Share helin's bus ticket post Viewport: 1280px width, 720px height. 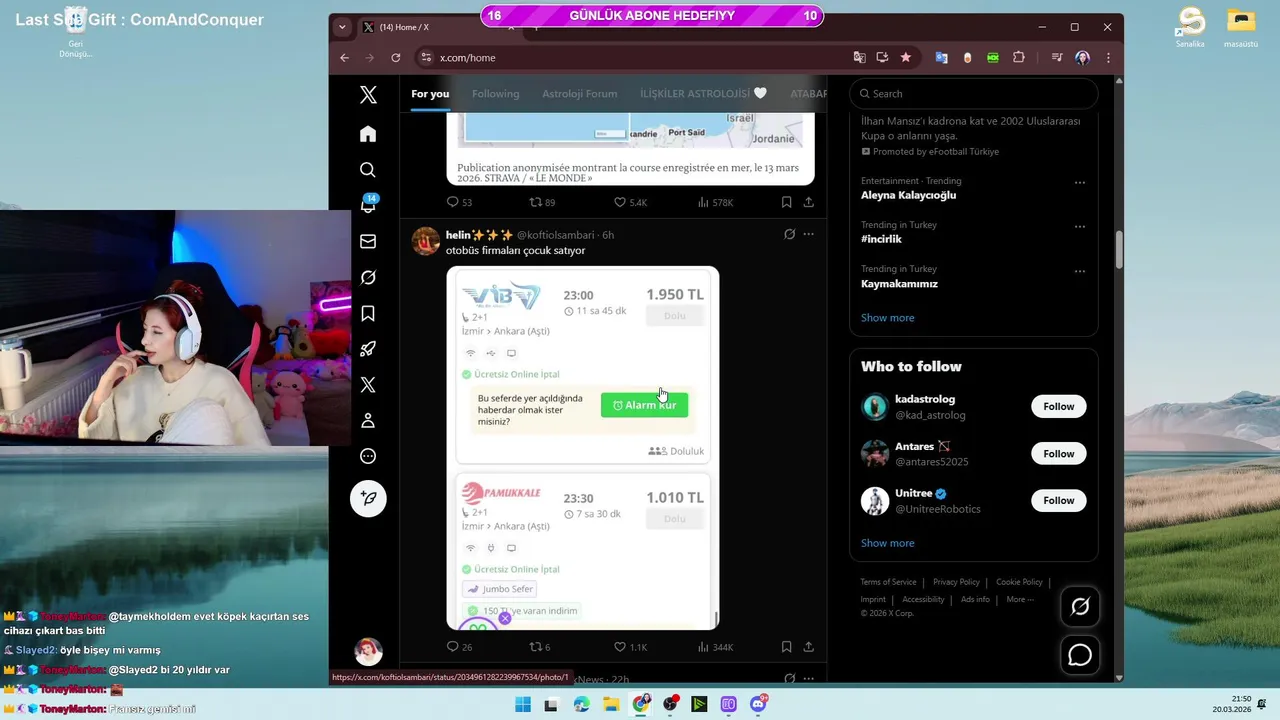808,647
